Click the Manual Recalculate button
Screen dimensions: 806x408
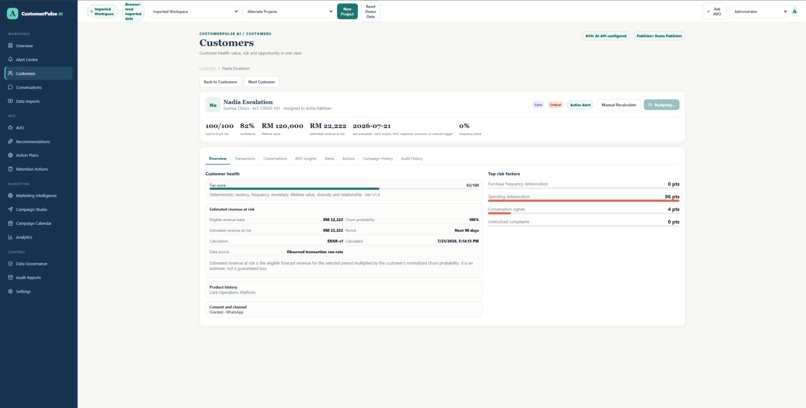coord(619,105)
